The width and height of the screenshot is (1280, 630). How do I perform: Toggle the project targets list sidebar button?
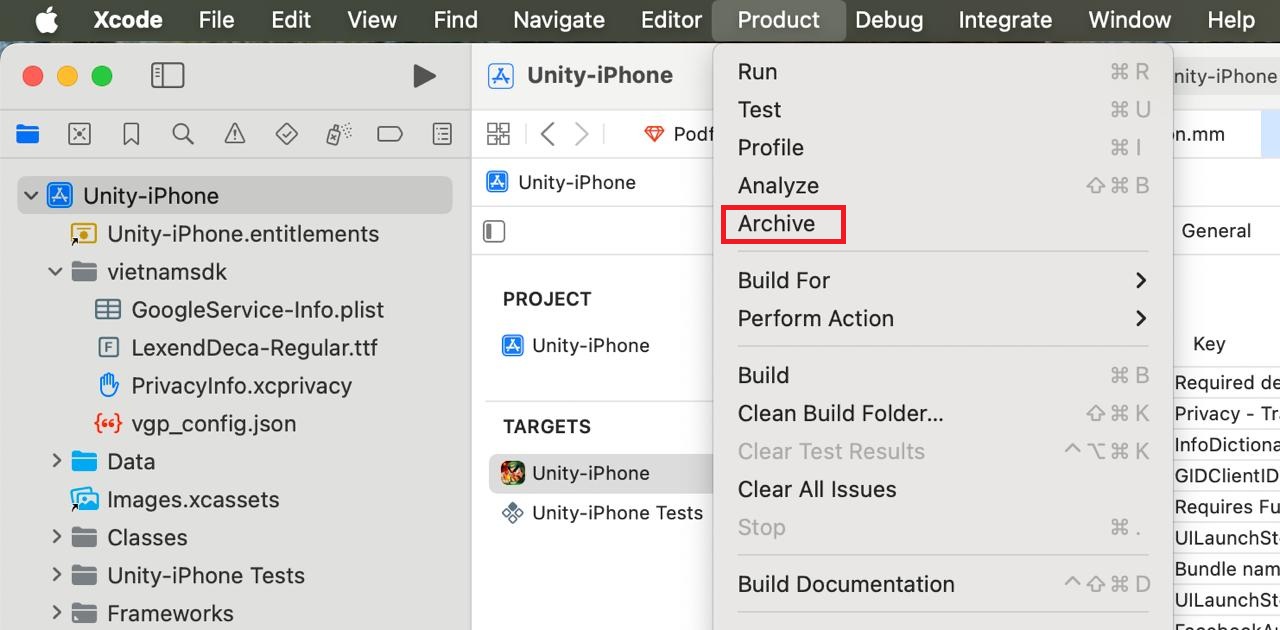(x=494, y=231)
